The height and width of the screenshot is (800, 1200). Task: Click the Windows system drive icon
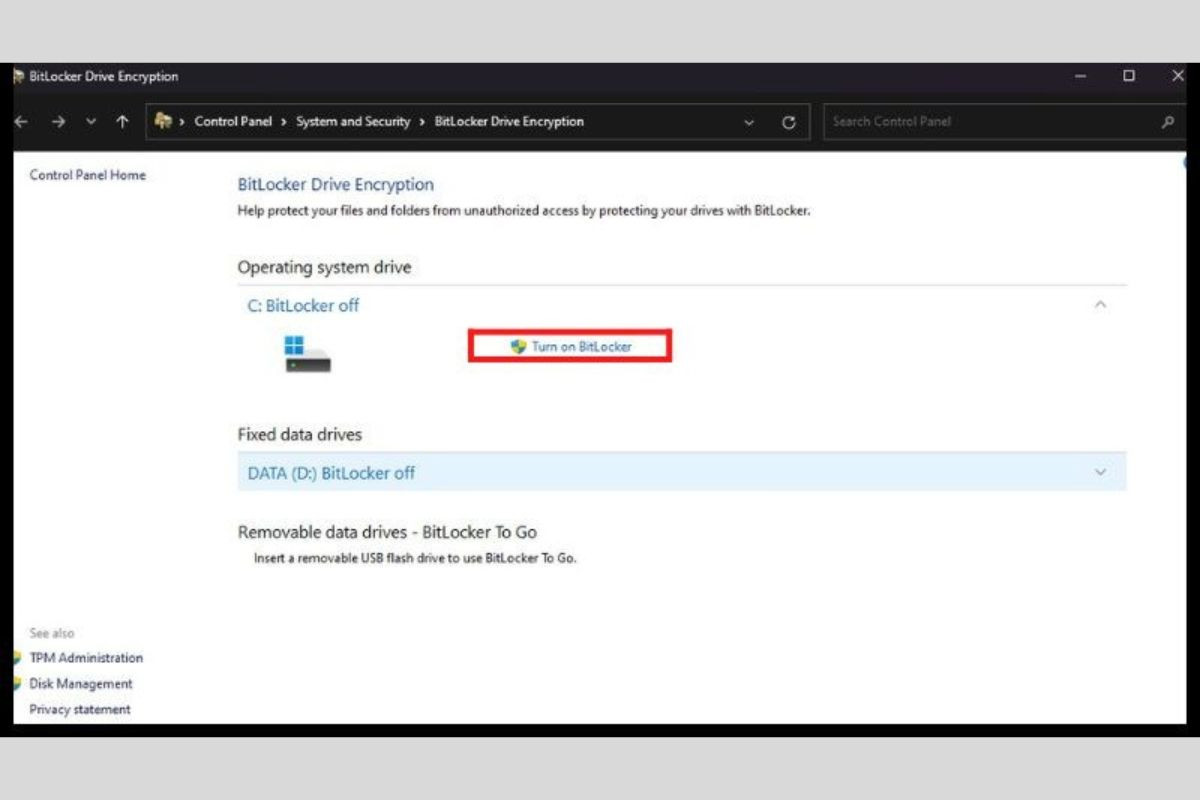click(x=307, y=354)
